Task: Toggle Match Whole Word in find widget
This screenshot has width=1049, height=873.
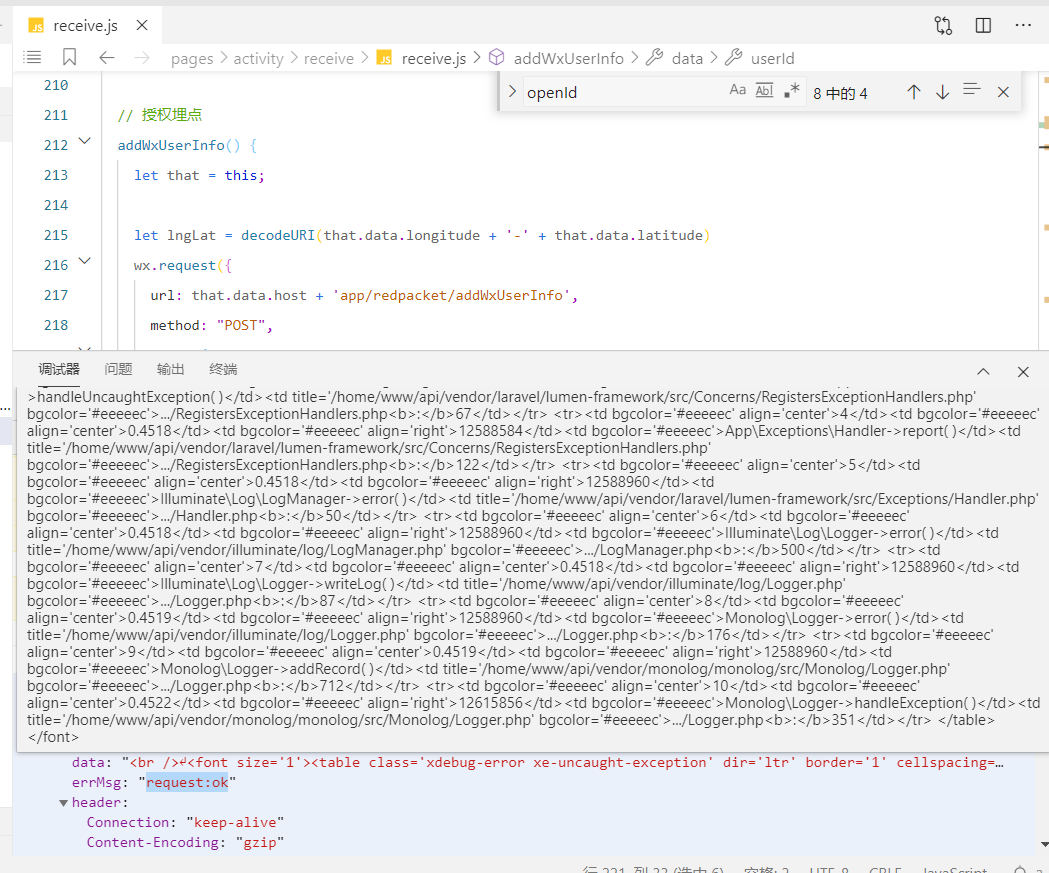Action: 764,90
